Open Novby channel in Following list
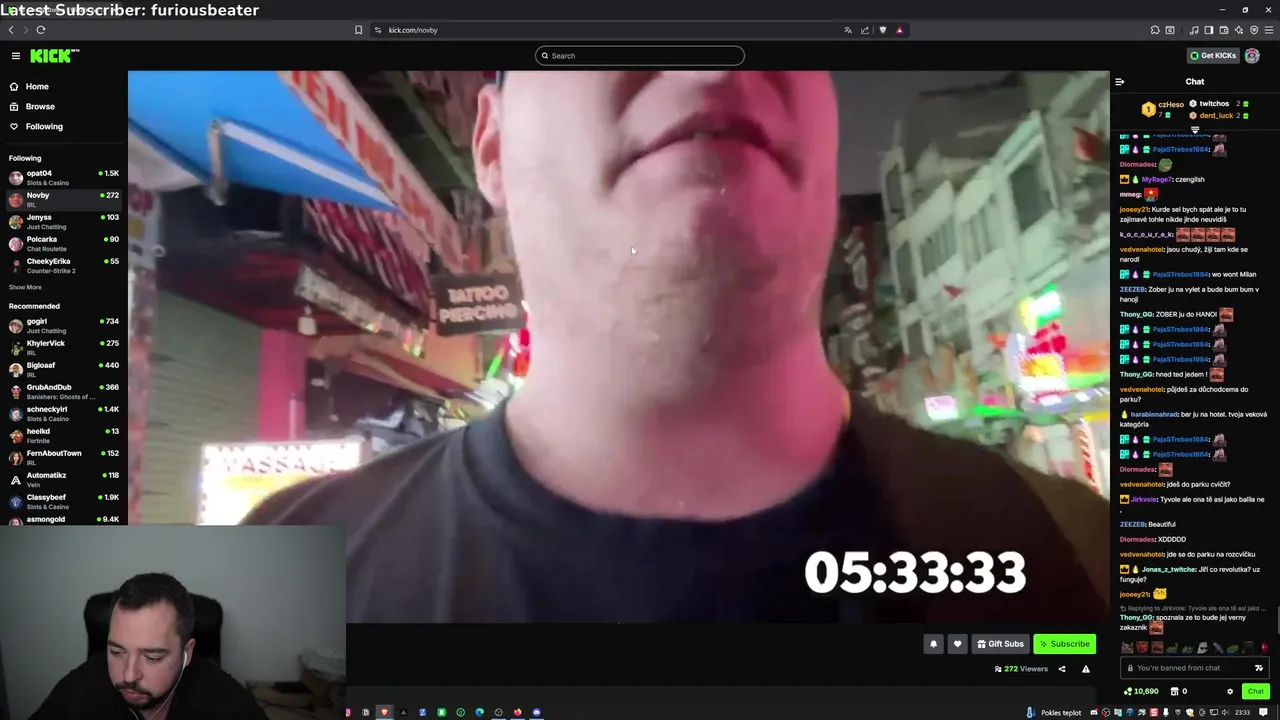This screenshot has height=720, width=1280. [64, 200]
